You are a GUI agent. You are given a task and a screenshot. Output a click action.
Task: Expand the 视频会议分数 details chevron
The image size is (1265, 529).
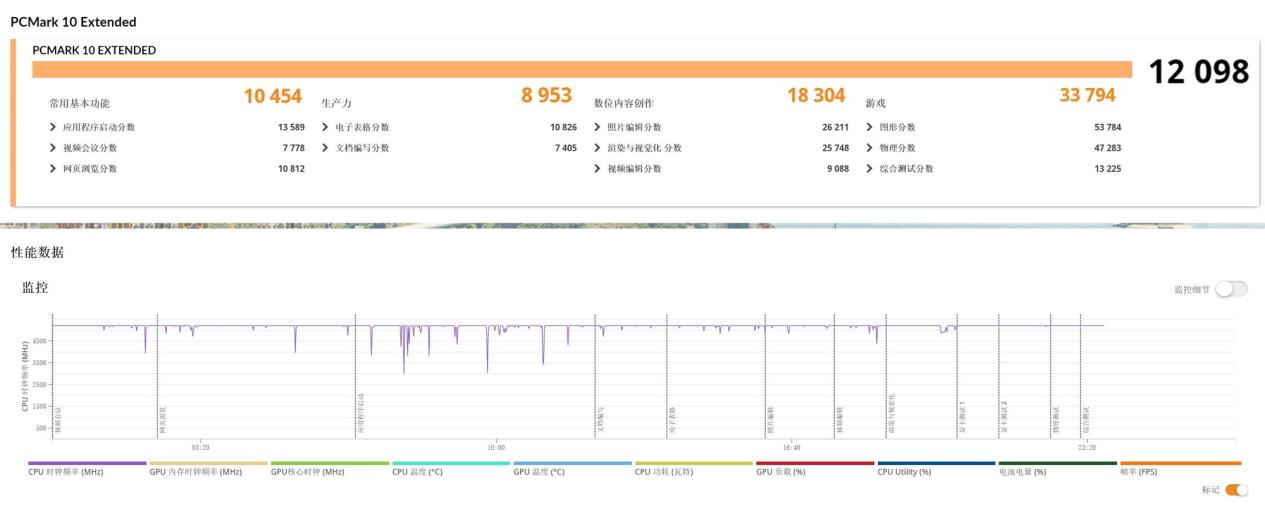point(53,148)
